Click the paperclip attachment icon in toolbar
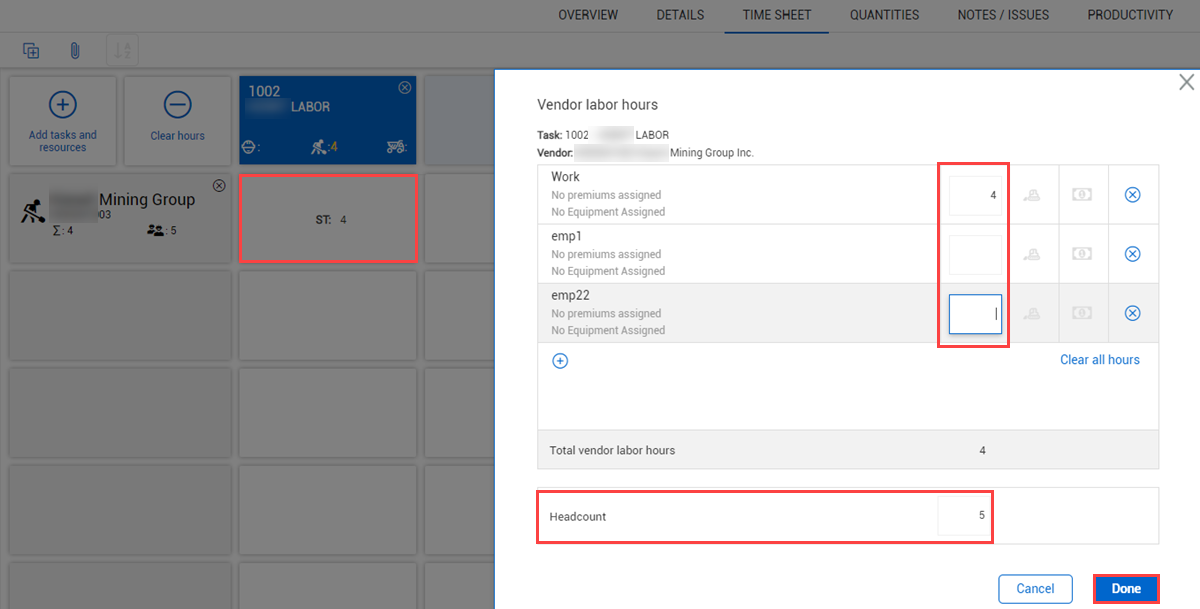 tap(74, 50)
